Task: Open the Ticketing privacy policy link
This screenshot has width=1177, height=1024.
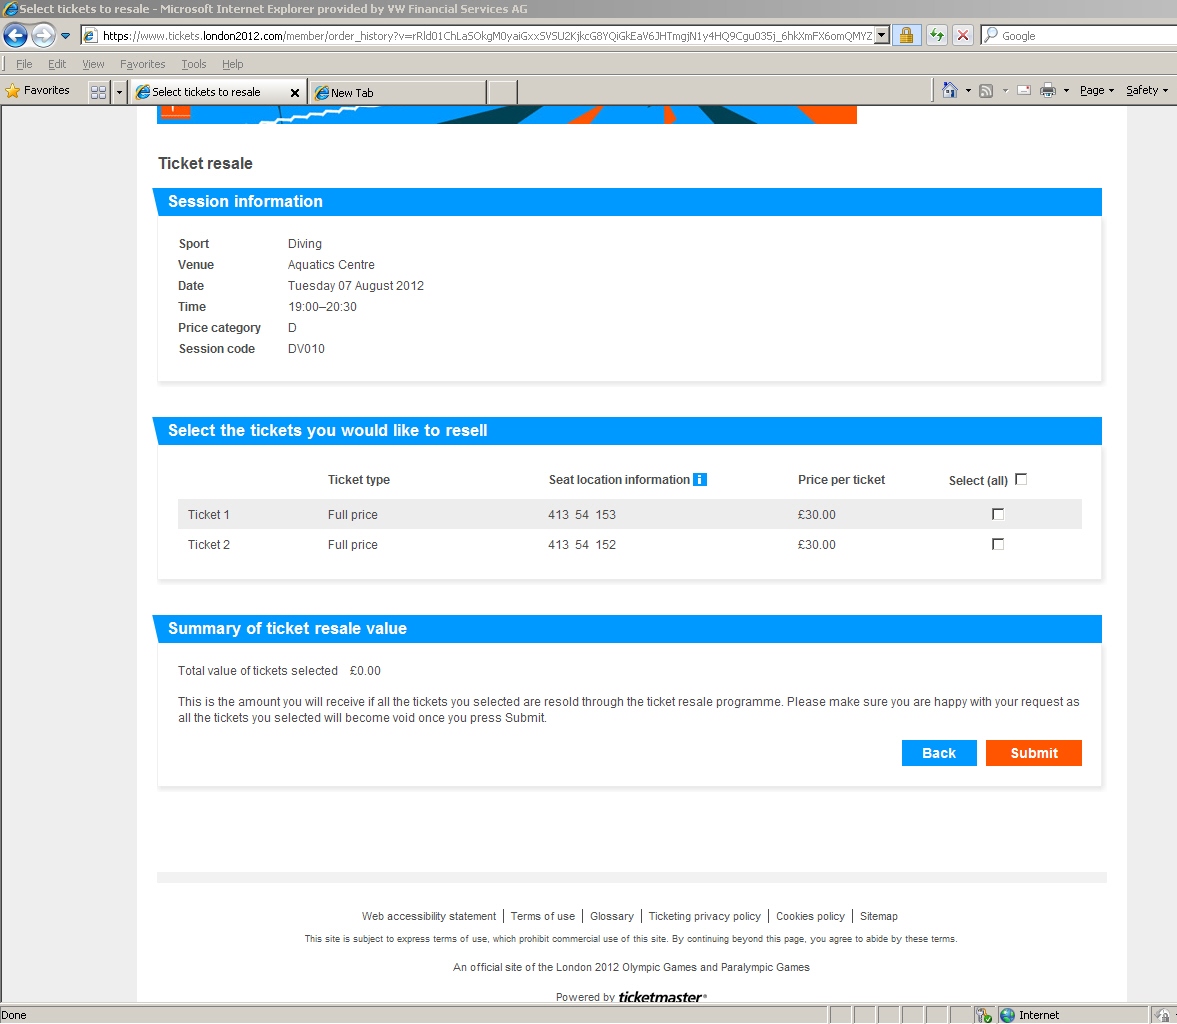Action: (x=704, y=916)
